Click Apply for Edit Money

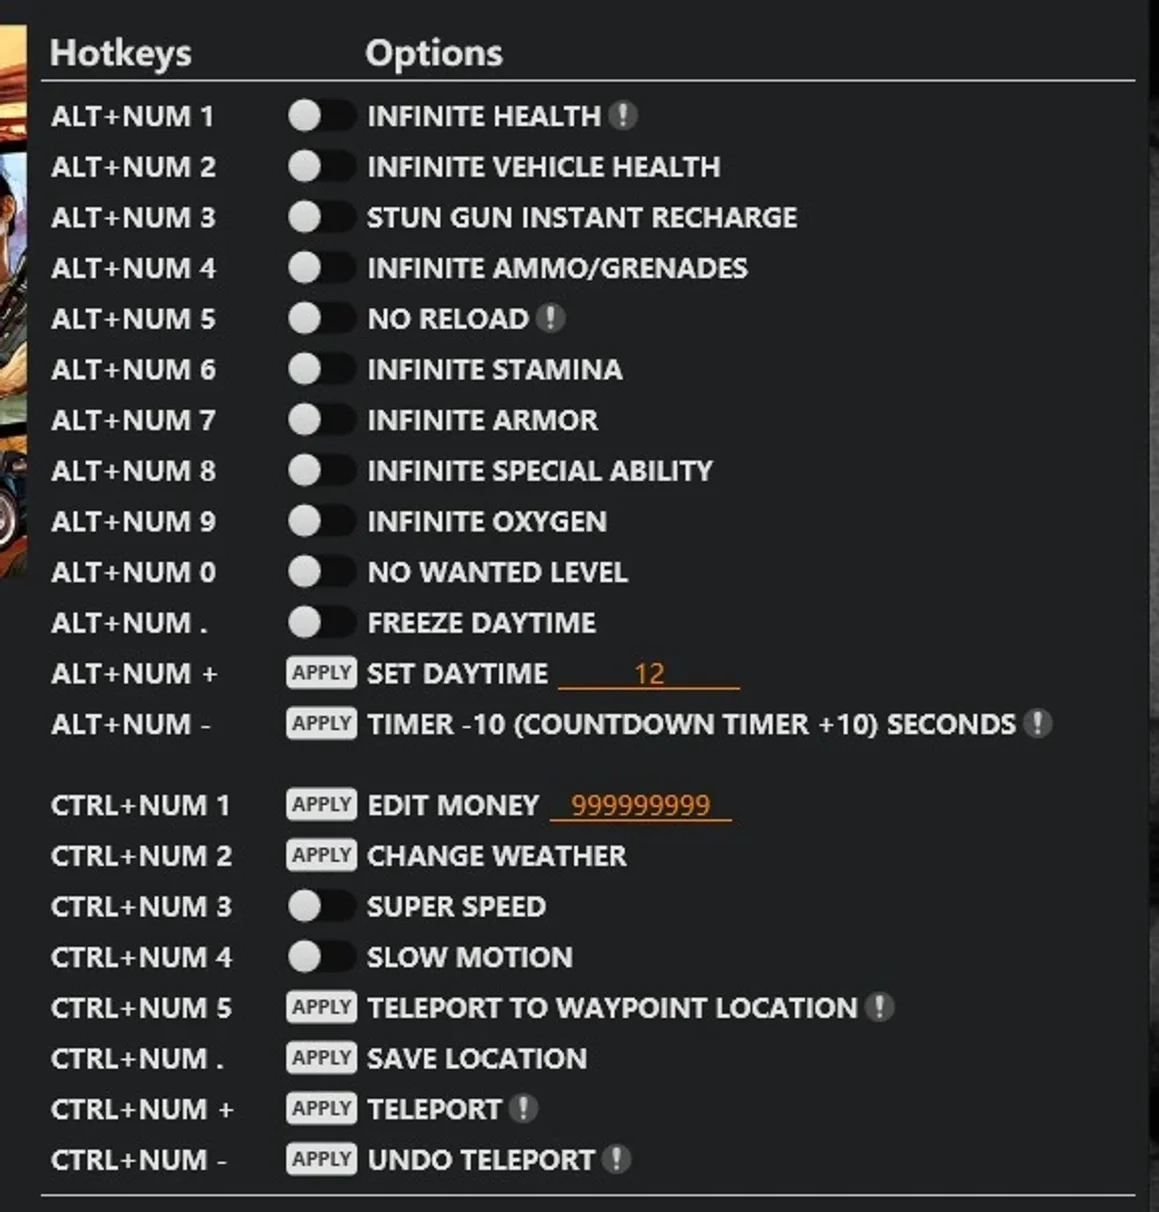(x=321, y=804)
